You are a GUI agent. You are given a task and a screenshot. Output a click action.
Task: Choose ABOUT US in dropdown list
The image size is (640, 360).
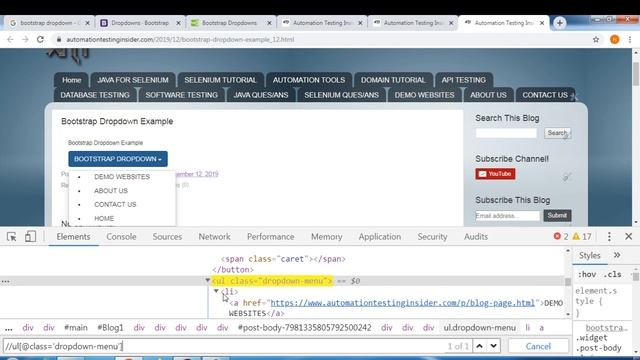[111, 191]
